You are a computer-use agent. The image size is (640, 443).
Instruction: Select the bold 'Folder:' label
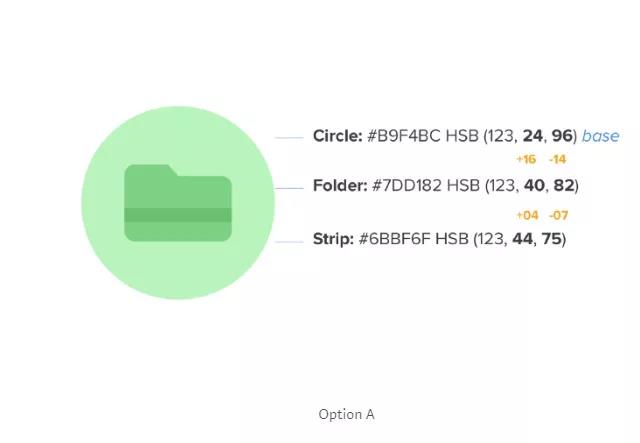click(x=339, y=186)
